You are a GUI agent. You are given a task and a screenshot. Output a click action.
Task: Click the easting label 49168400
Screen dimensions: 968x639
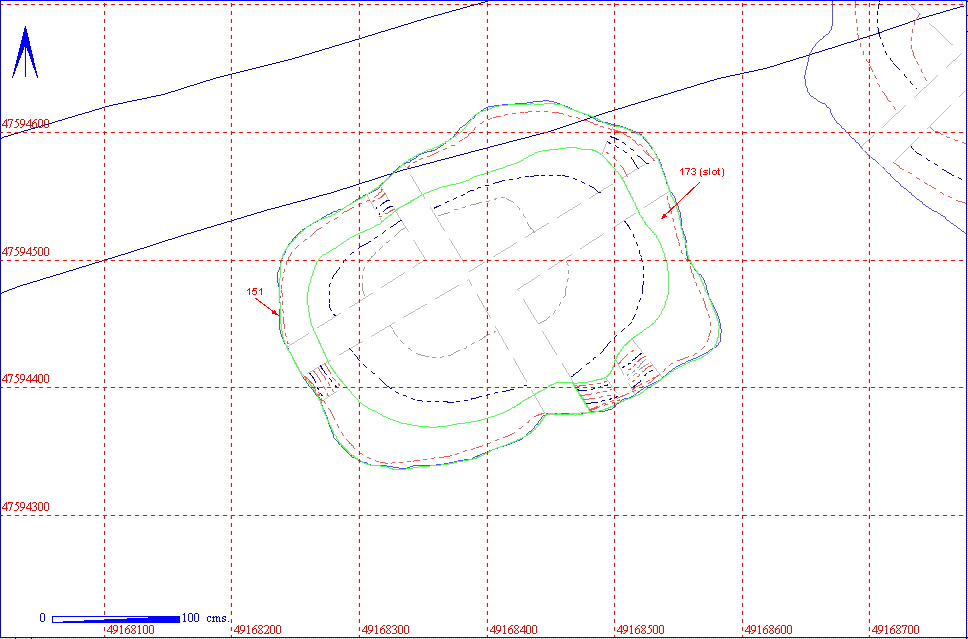tap(514, 630)
